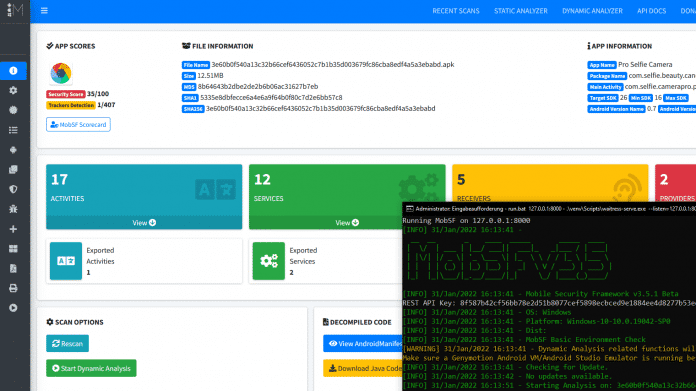View the 17 Activities list
The height and width of the screenshot is (391, 696).
(144, 223)
